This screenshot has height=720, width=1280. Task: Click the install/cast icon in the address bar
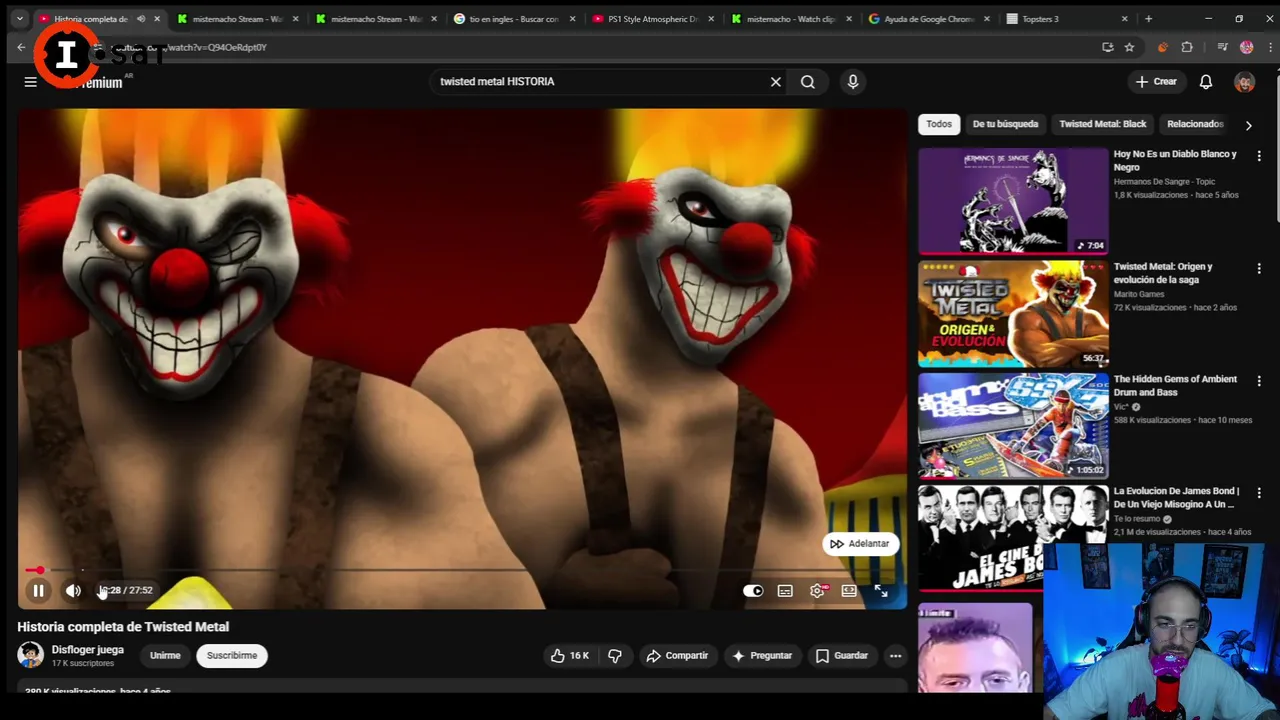pos(1107,47)
